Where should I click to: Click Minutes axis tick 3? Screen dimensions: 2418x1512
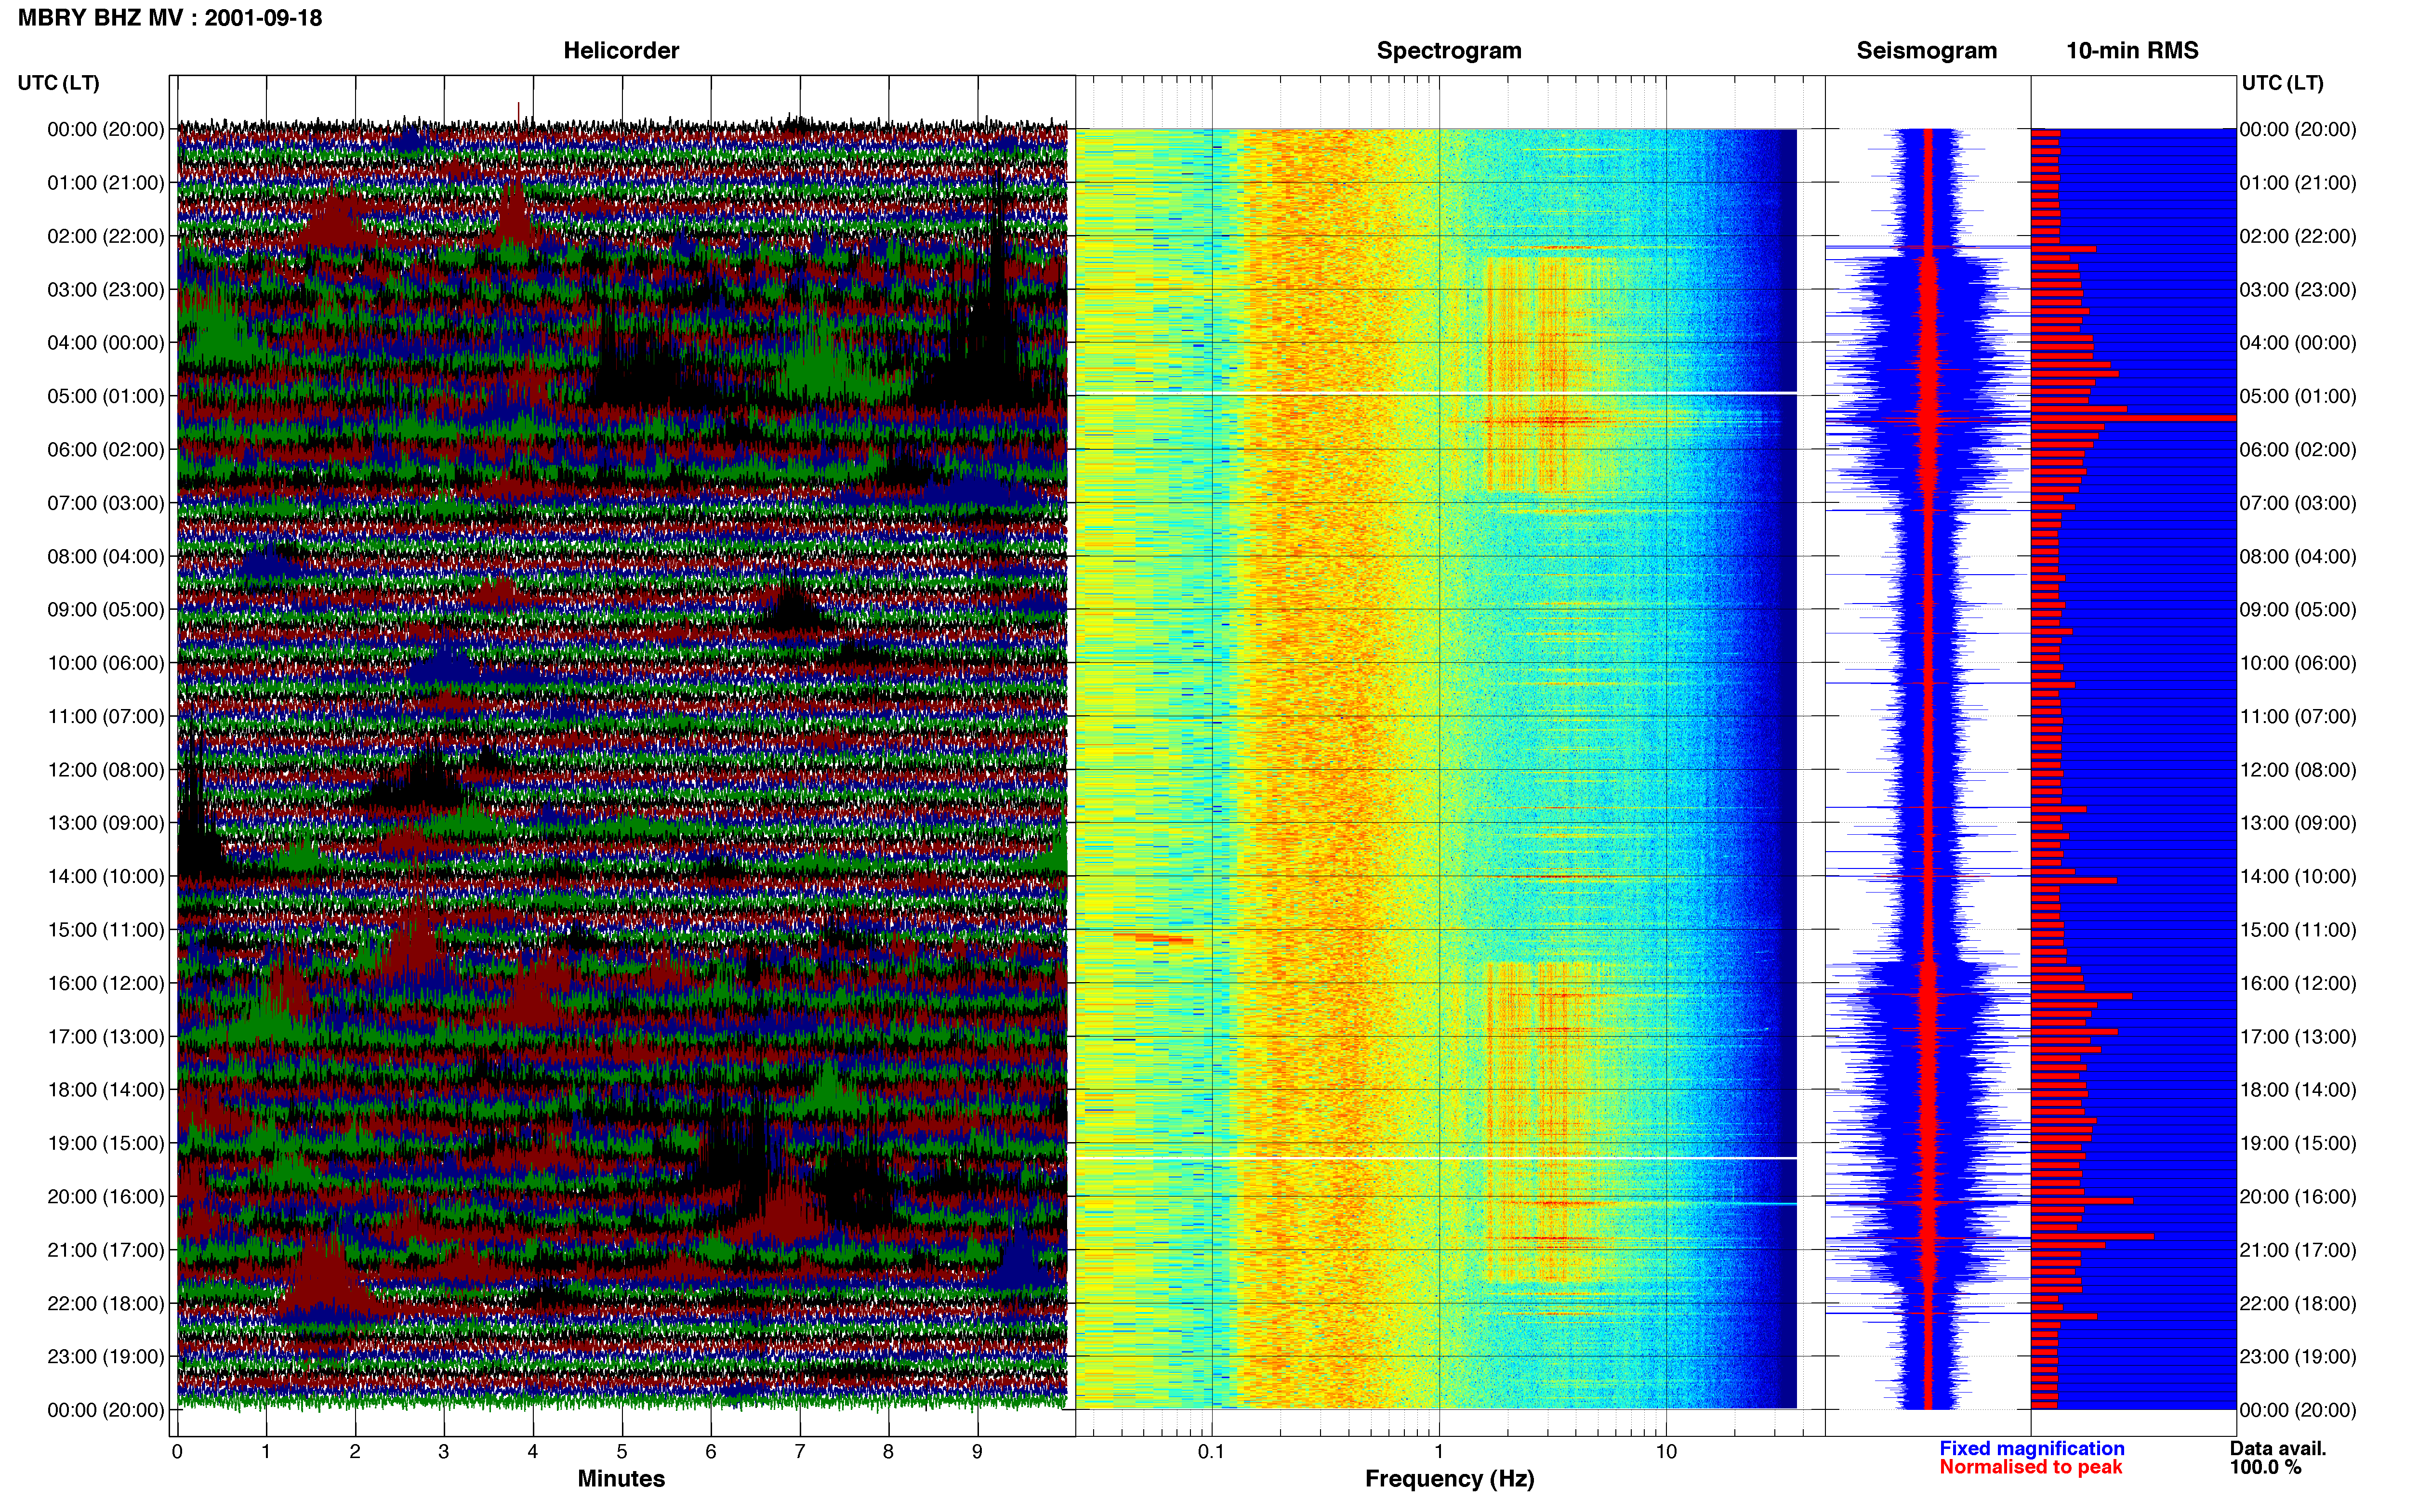[444, 1451]
